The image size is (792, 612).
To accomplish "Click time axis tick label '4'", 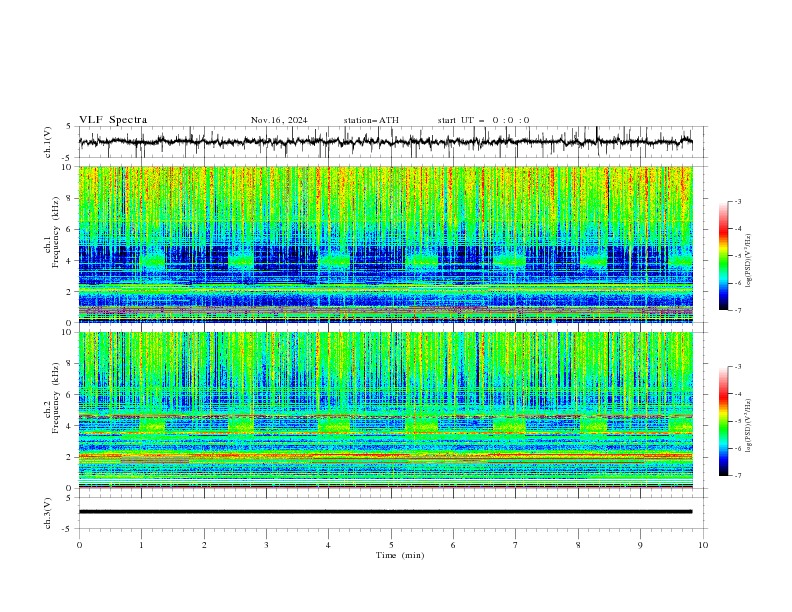I will pos(328,545).
